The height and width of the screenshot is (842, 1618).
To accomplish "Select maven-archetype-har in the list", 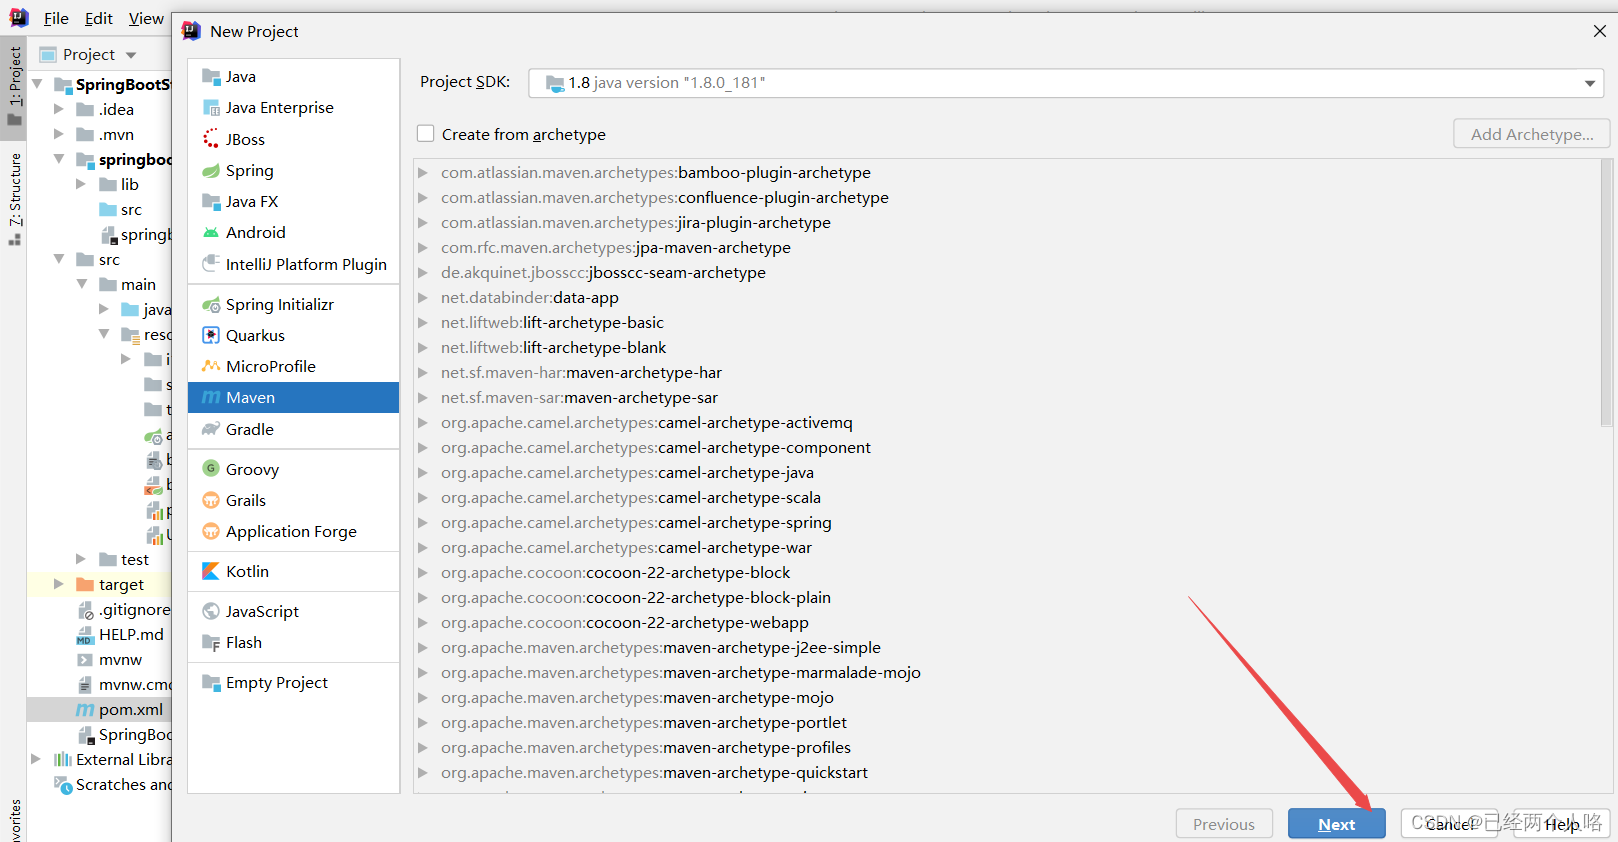I will coord(581,372).
